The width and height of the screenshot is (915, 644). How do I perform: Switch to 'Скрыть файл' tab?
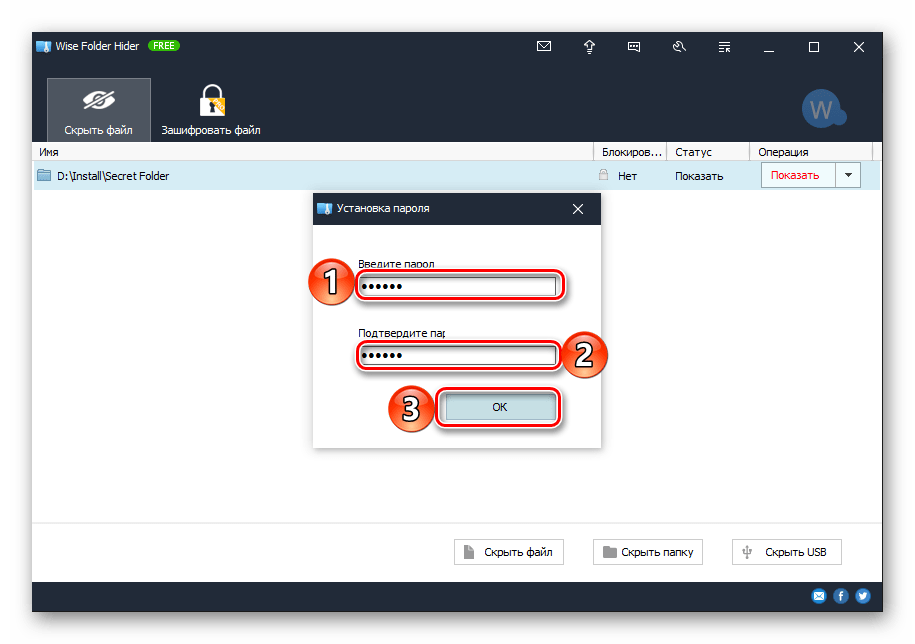tap(99, 110)
